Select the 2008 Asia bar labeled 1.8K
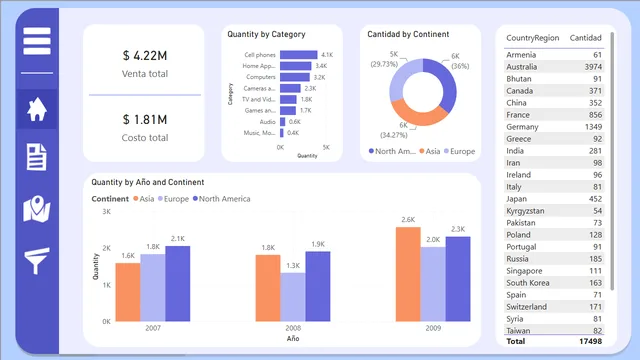Image resolution: width=640 pixels, height=360 pixels. click(x=268, y=288)
